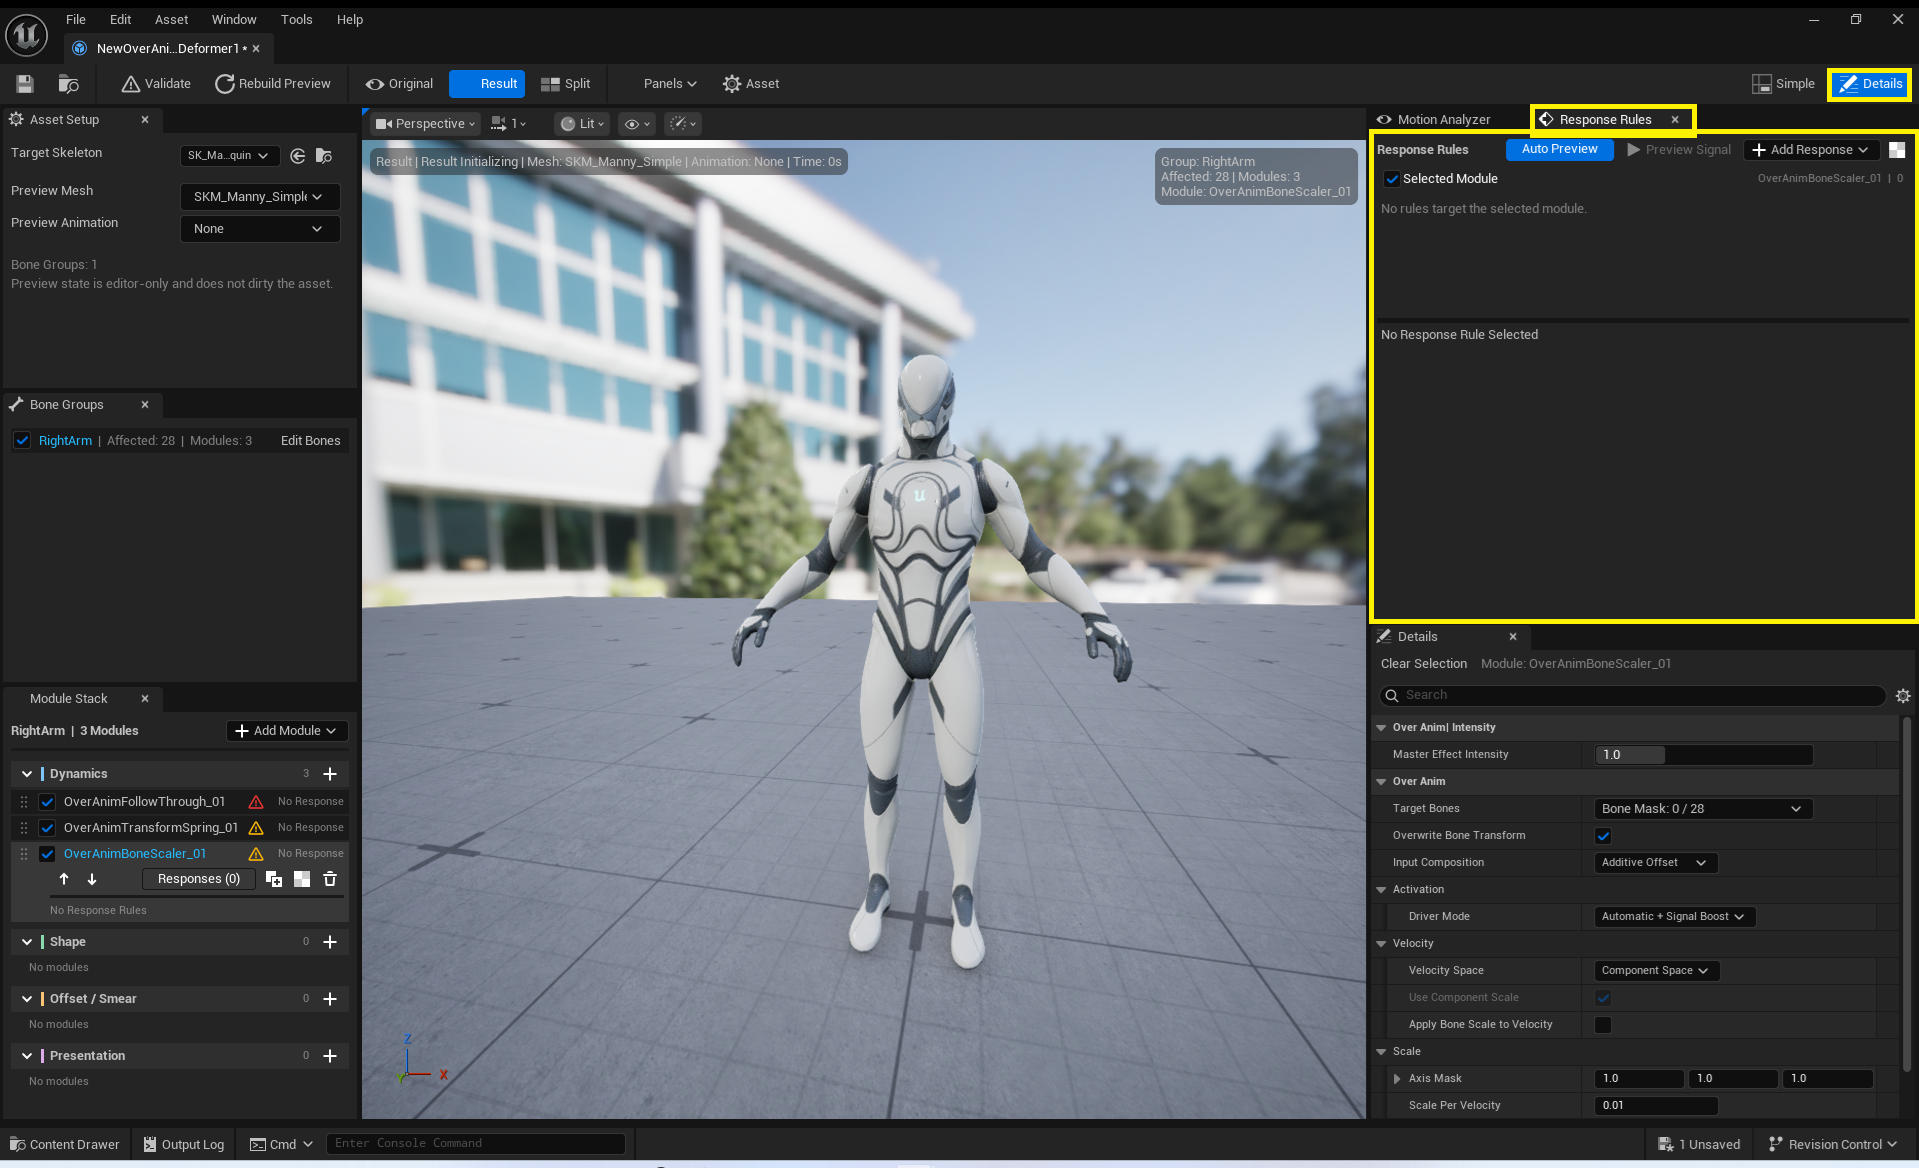Screen dimensions: 1919x1168
Task: Adjust the Master Effect Intensity slider
Action: [x=1703, y=755]
